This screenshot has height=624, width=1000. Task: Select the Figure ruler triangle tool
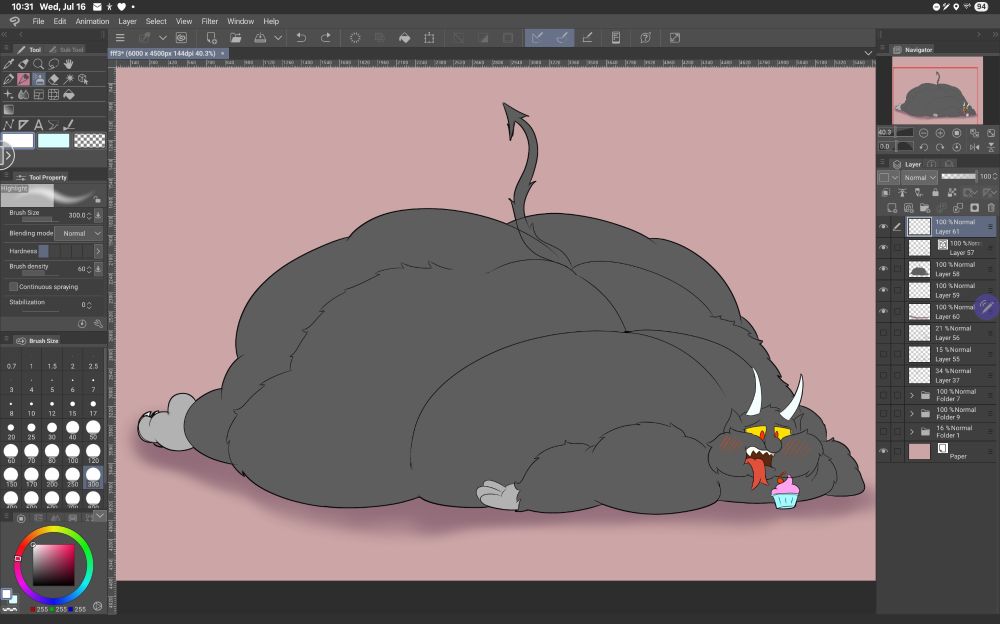[x=24, y=125]
